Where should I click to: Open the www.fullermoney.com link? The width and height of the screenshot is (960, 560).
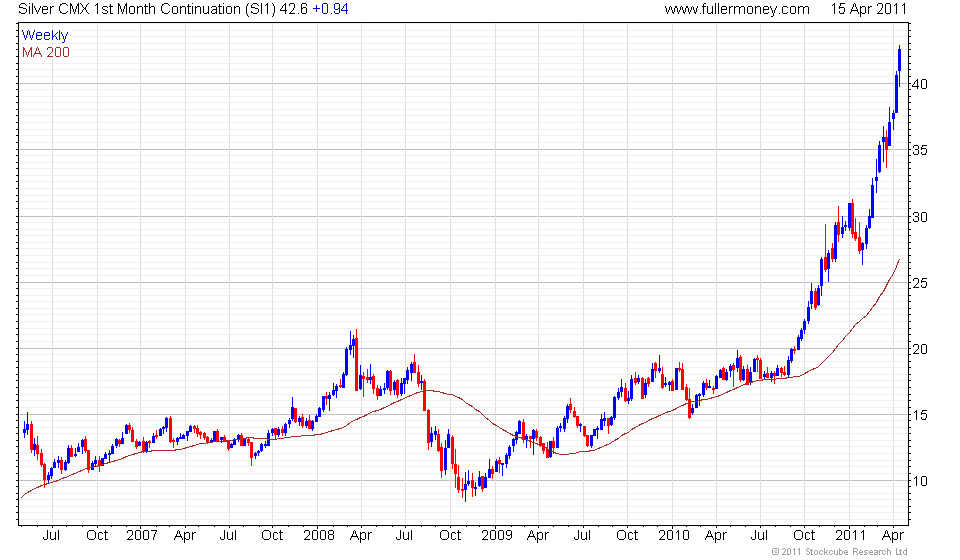click(736, 9)
